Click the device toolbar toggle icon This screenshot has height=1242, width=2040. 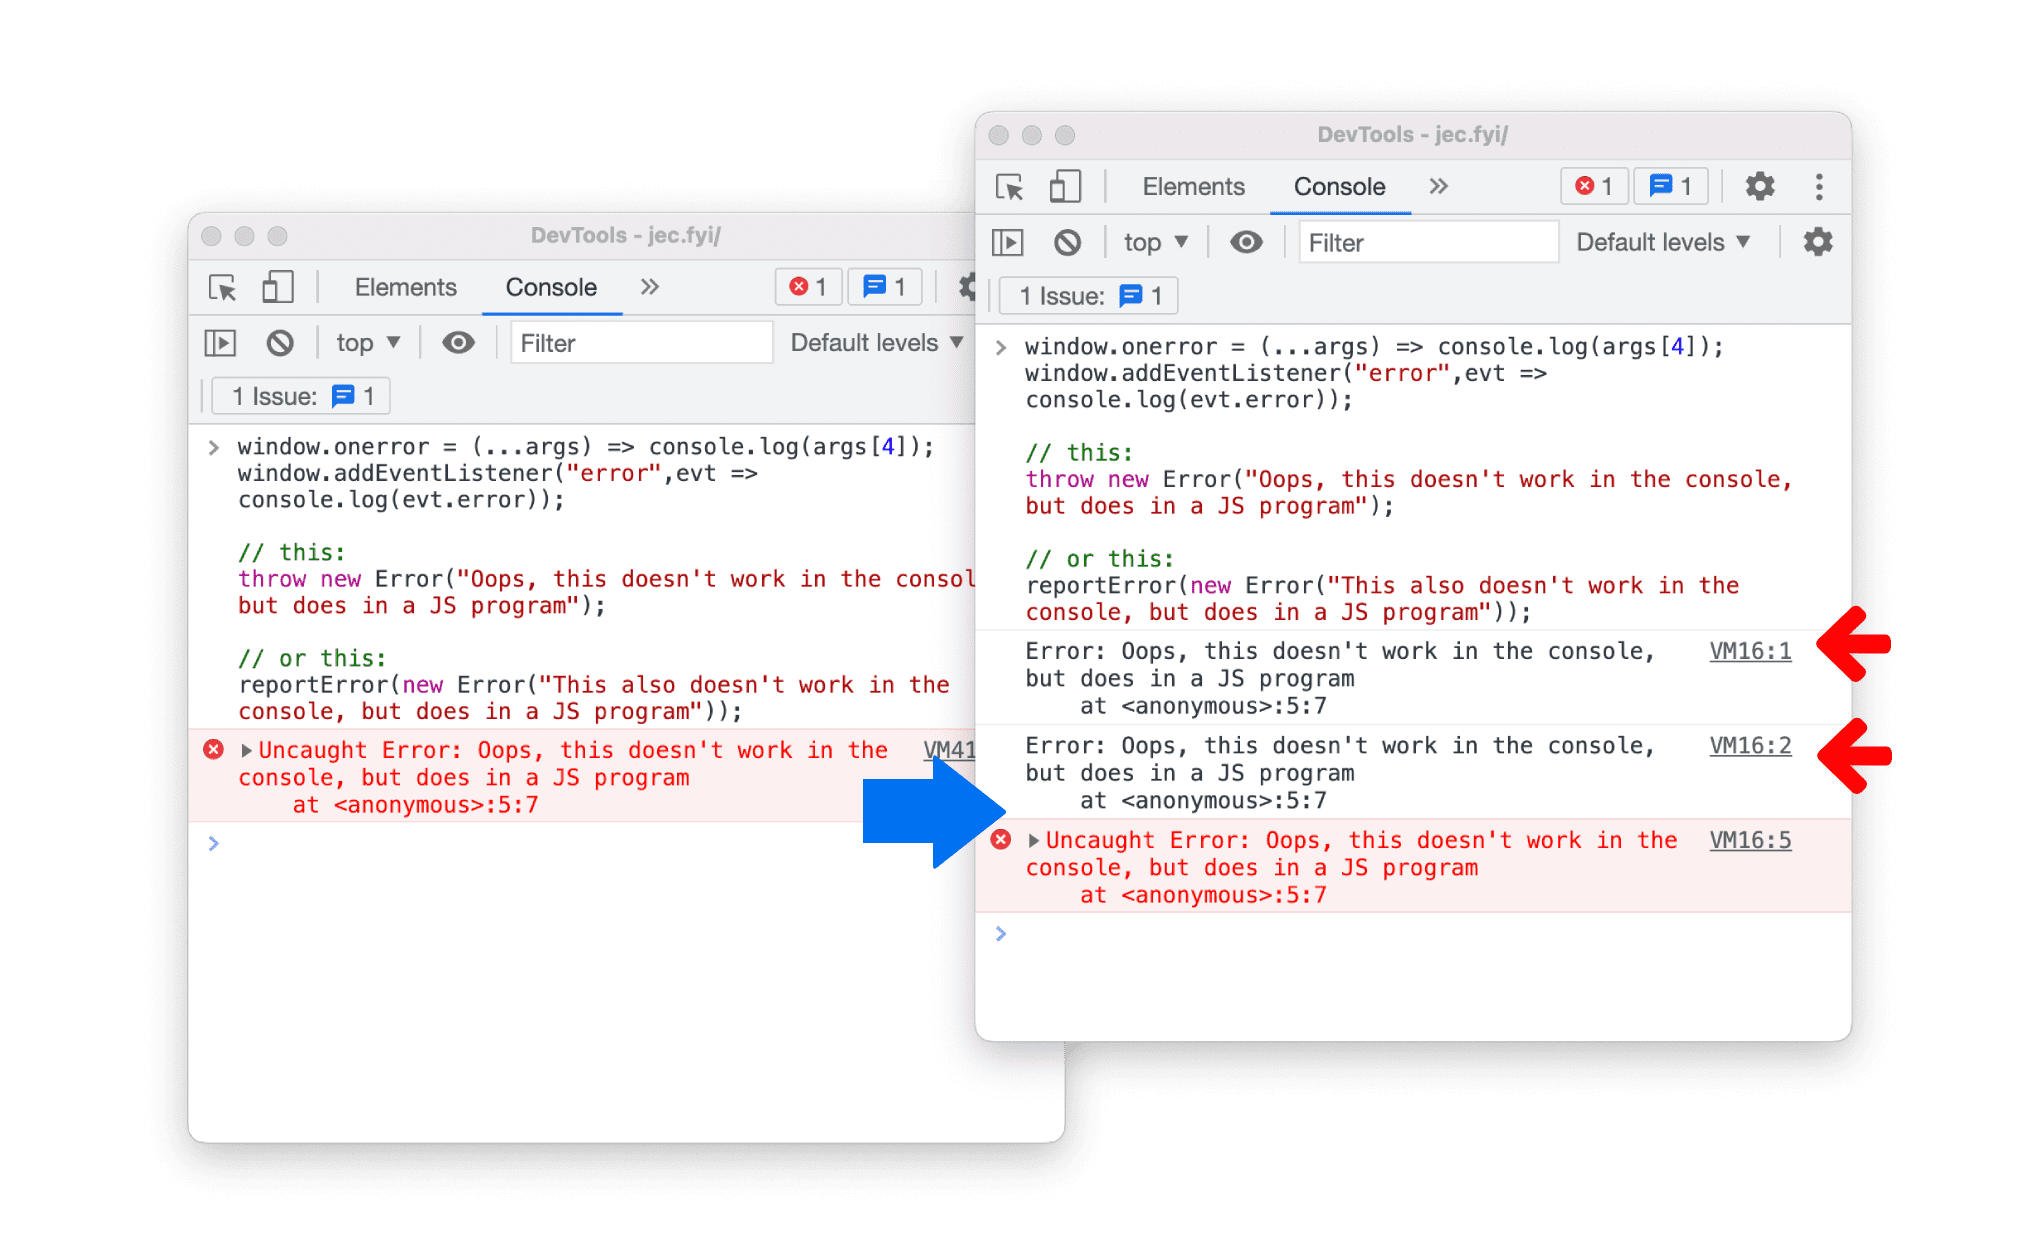click(1065, 185)
